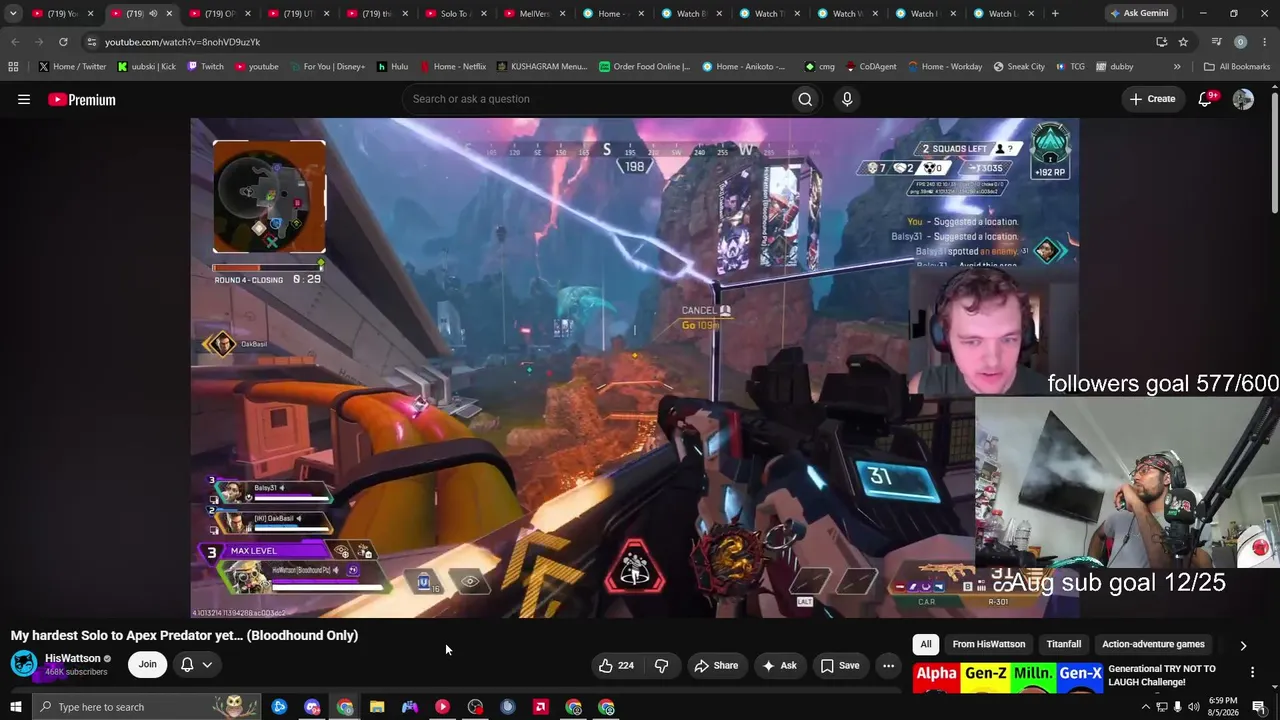Open the tab search dropdown
Viewport: 1280px width, 720px height.
[x=13, y=14]
